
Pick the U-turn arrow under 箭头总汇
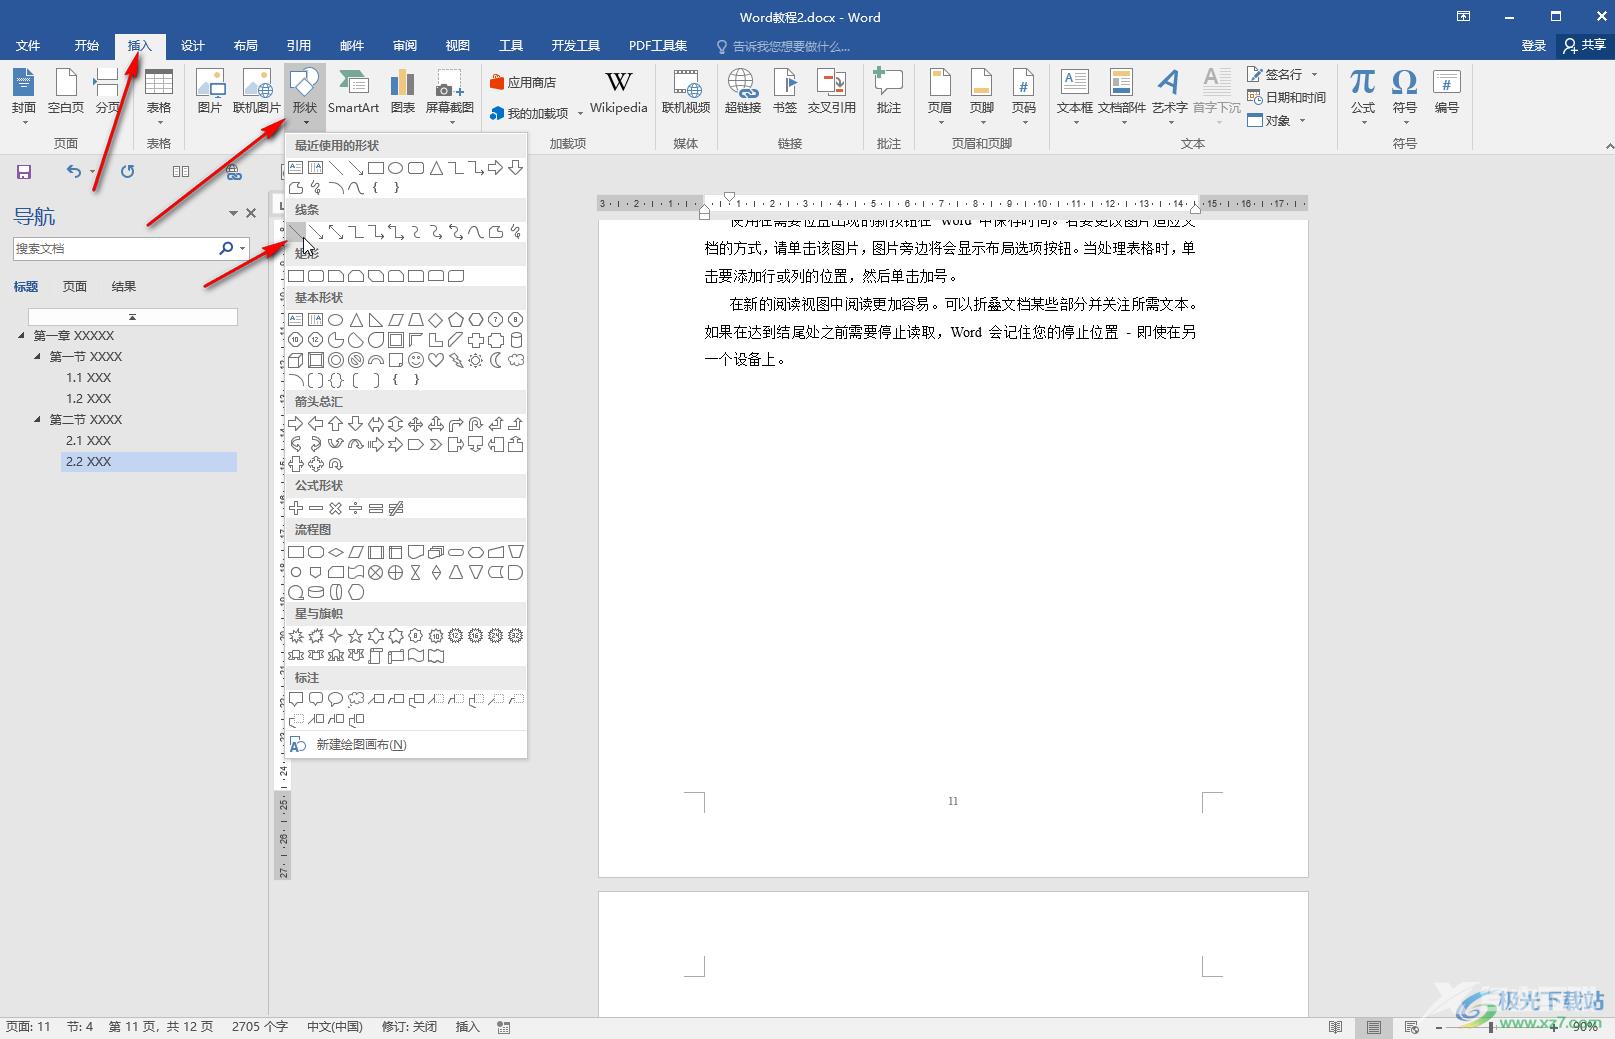[476, 424]
